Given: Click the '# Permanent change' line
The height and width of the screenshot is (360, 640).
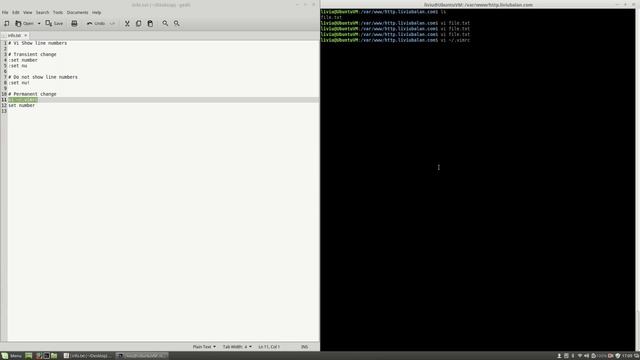Looking at the screenshot, I should [x=32, y=94].
